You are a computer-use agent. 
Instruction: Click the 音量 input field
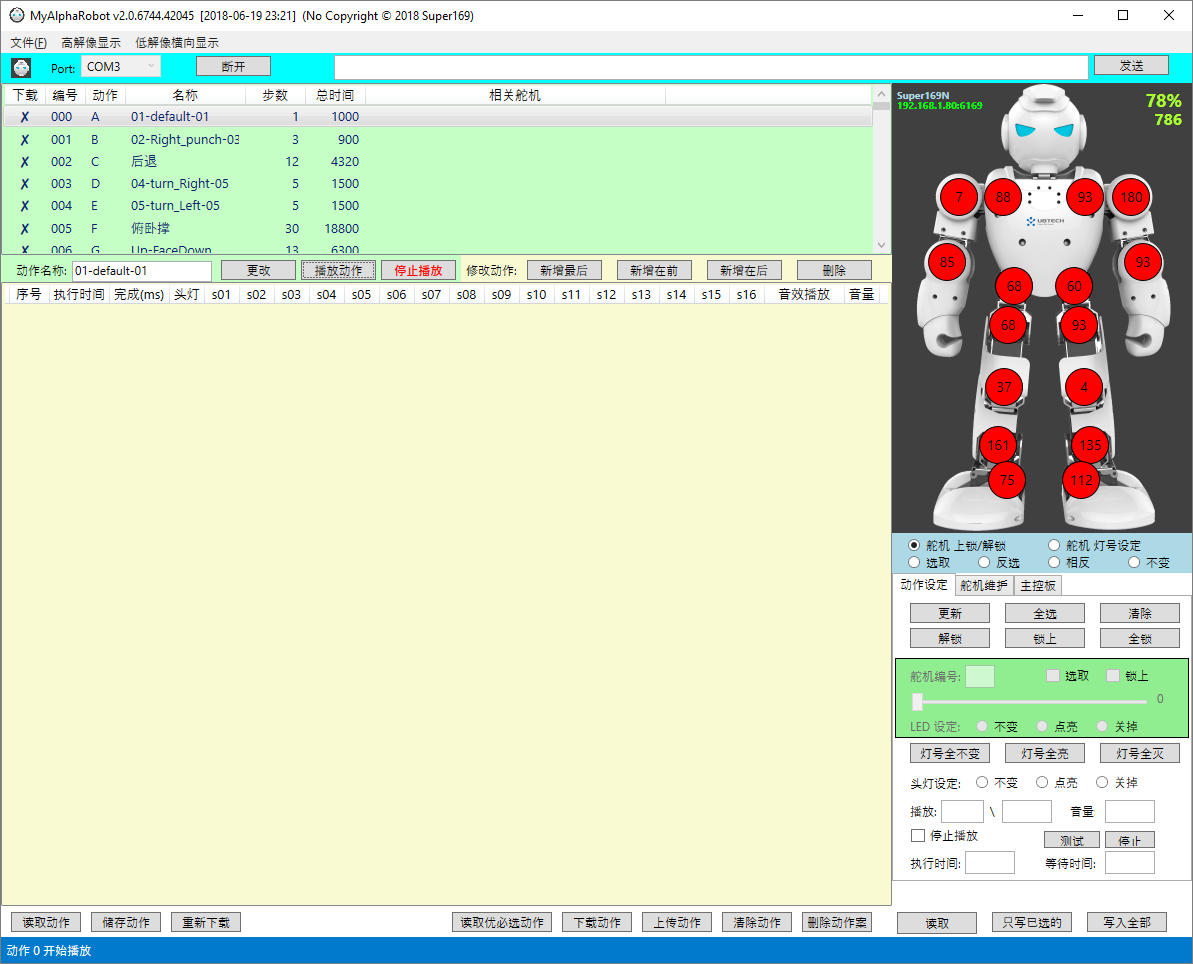point(1130,811)
